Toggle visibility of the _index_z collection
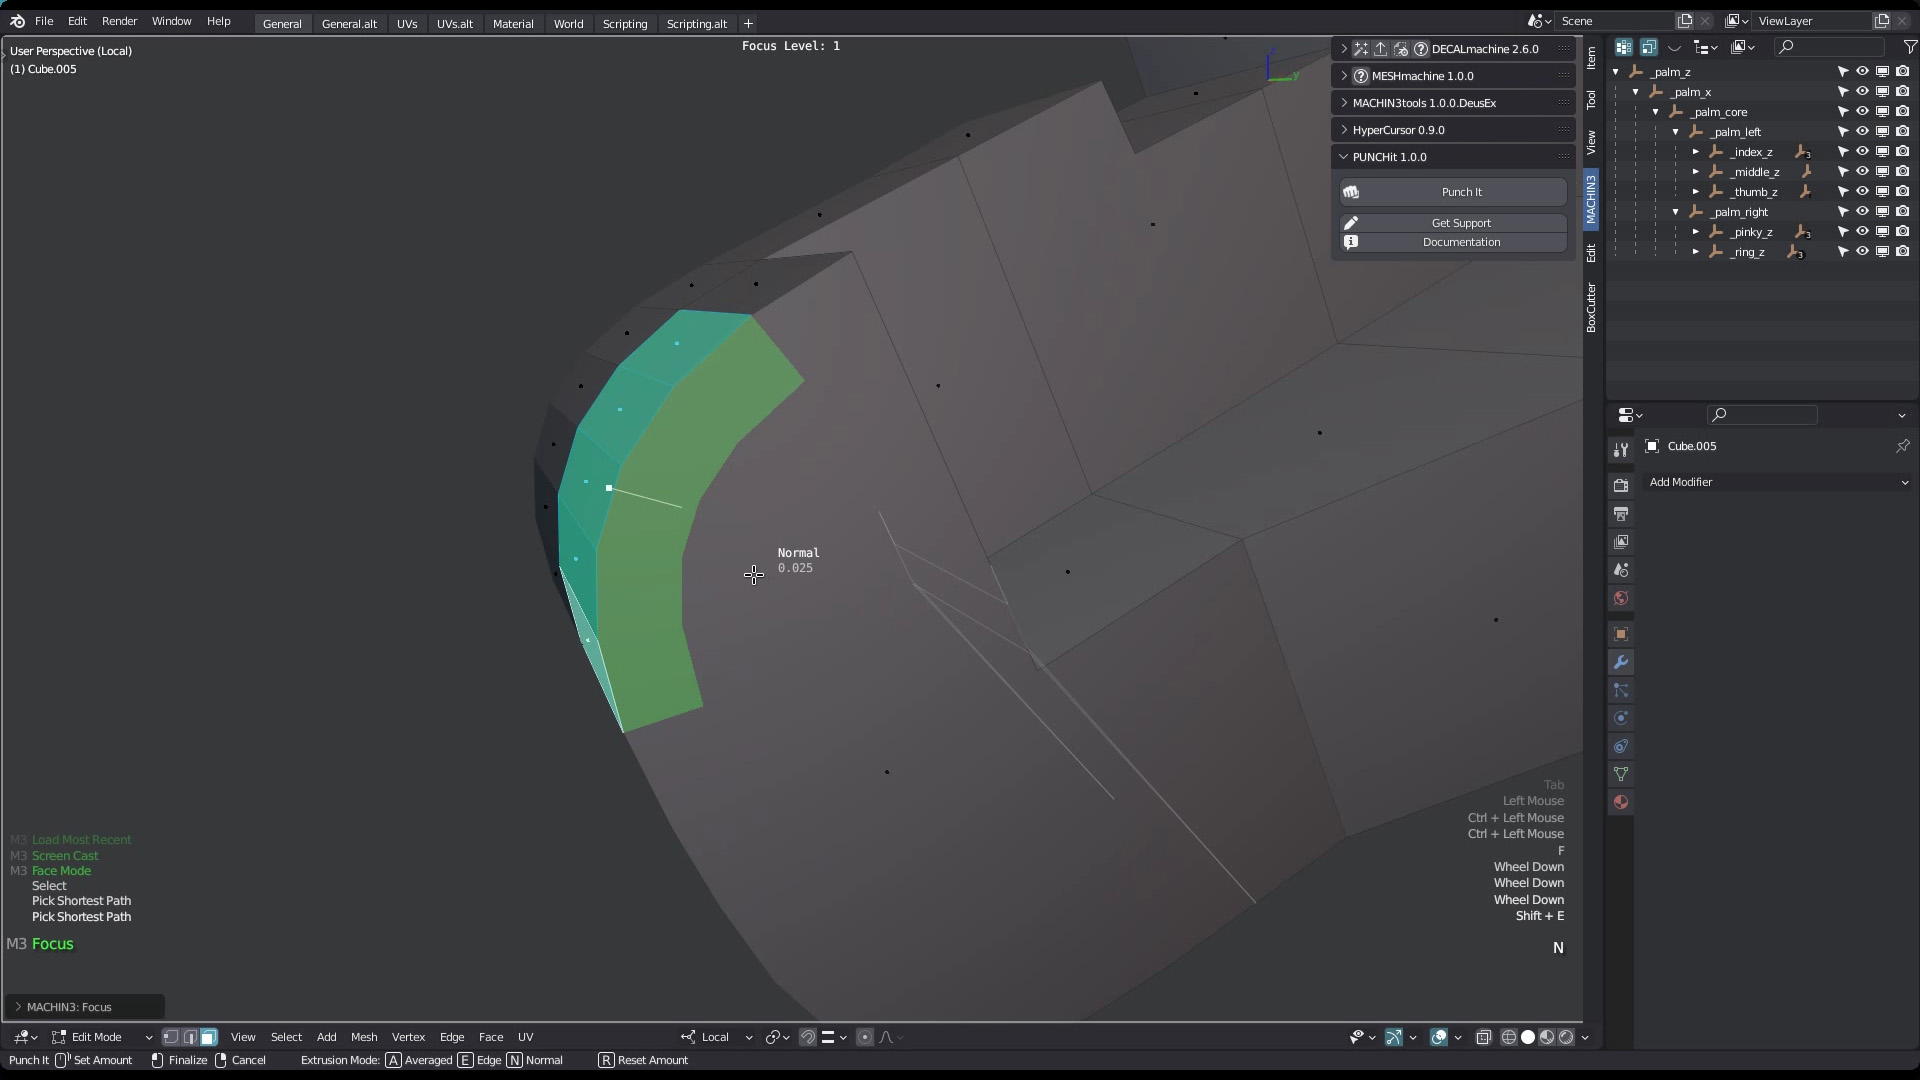Viewport: 1920px width, 1080px height. pyautogui.click(x=1863, y=151)
